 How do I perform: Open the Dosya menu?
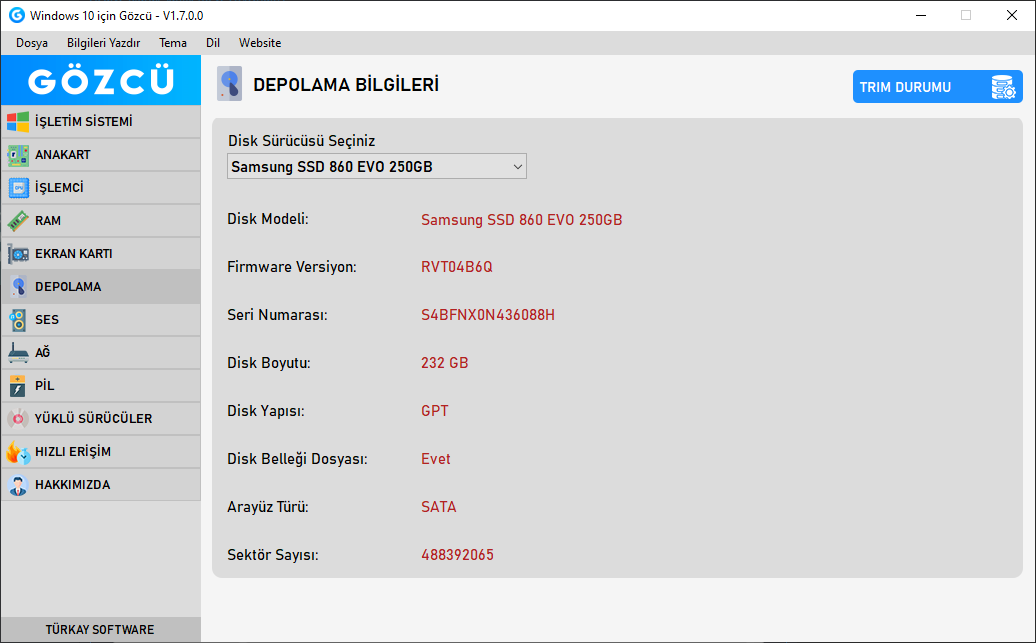click(x=32, y=43)
